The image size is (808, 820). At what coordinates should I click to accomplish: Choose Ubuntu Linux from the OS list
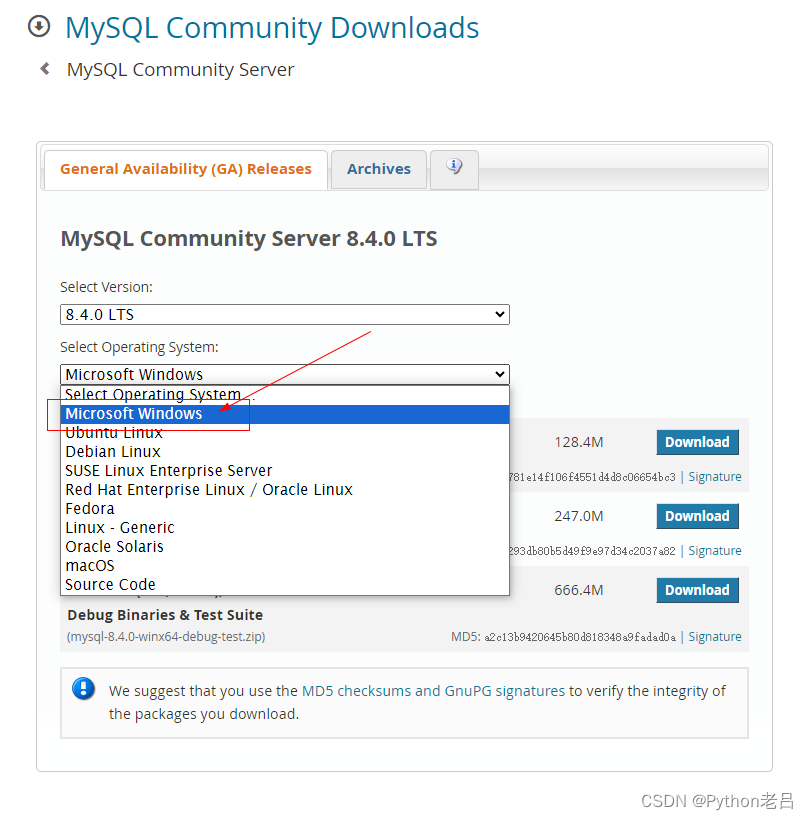284,433
